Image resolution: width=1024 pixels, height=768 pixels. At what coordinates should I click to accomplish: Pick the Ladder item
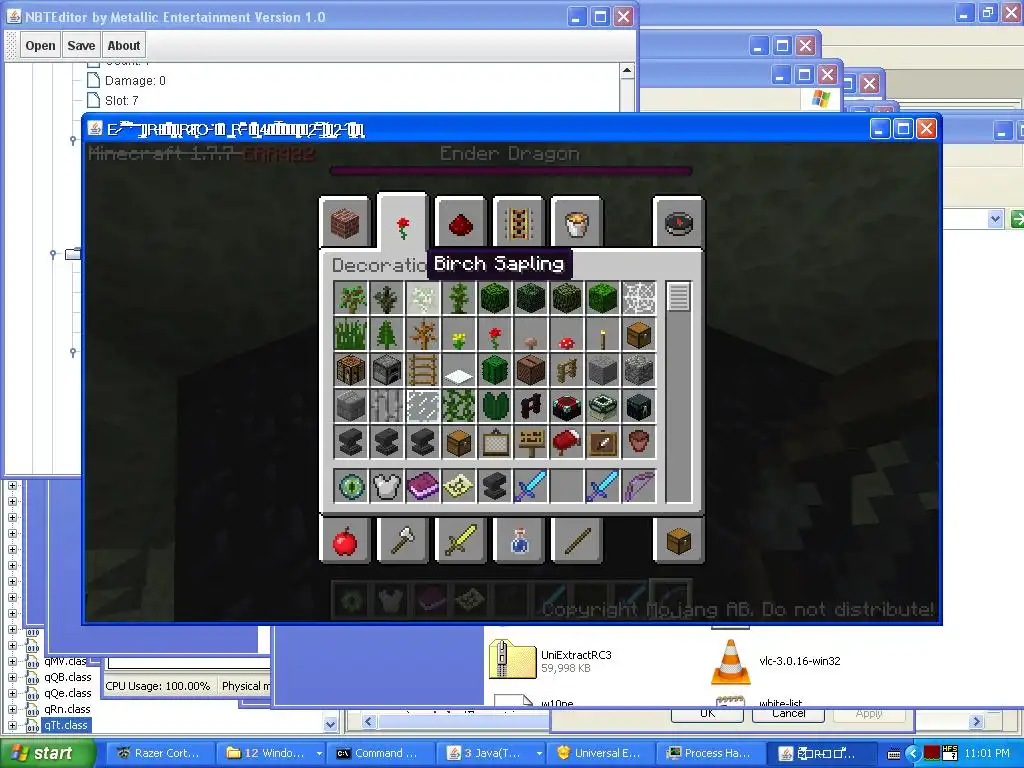(x=423, y=370)
